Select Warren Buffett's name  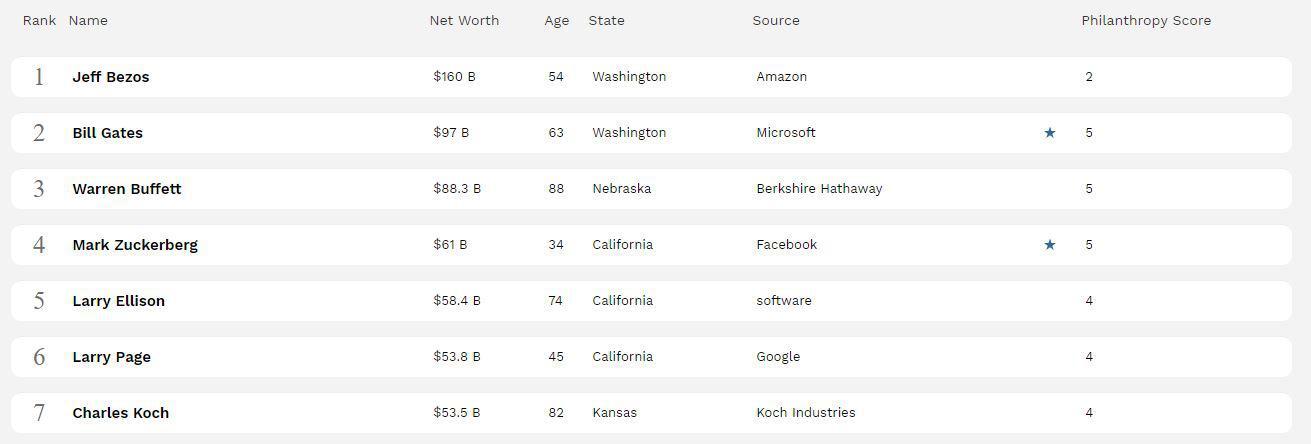(127, 189)
